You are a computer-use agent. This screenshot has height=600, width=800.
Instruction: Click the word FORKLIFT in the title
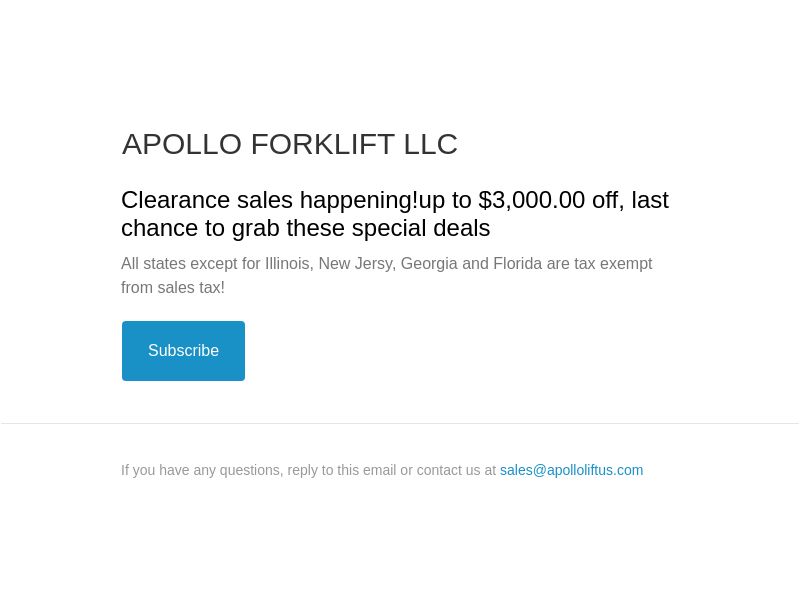click(322, 144)
